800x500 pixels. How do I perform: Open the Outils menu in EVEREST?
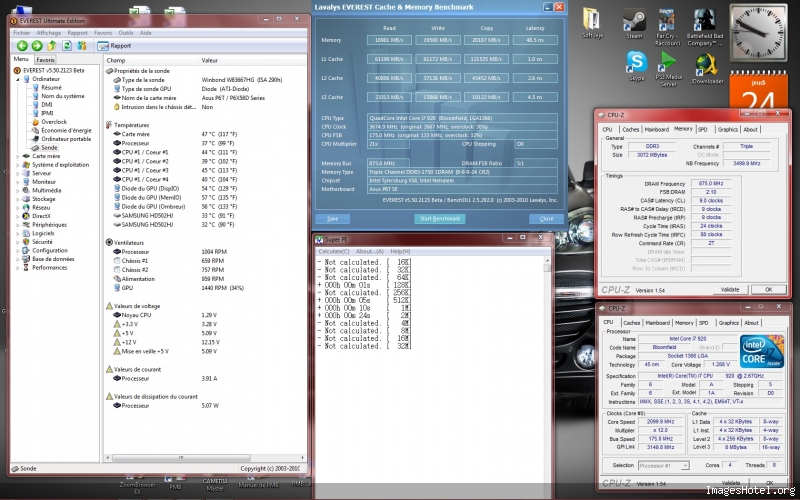126,33
